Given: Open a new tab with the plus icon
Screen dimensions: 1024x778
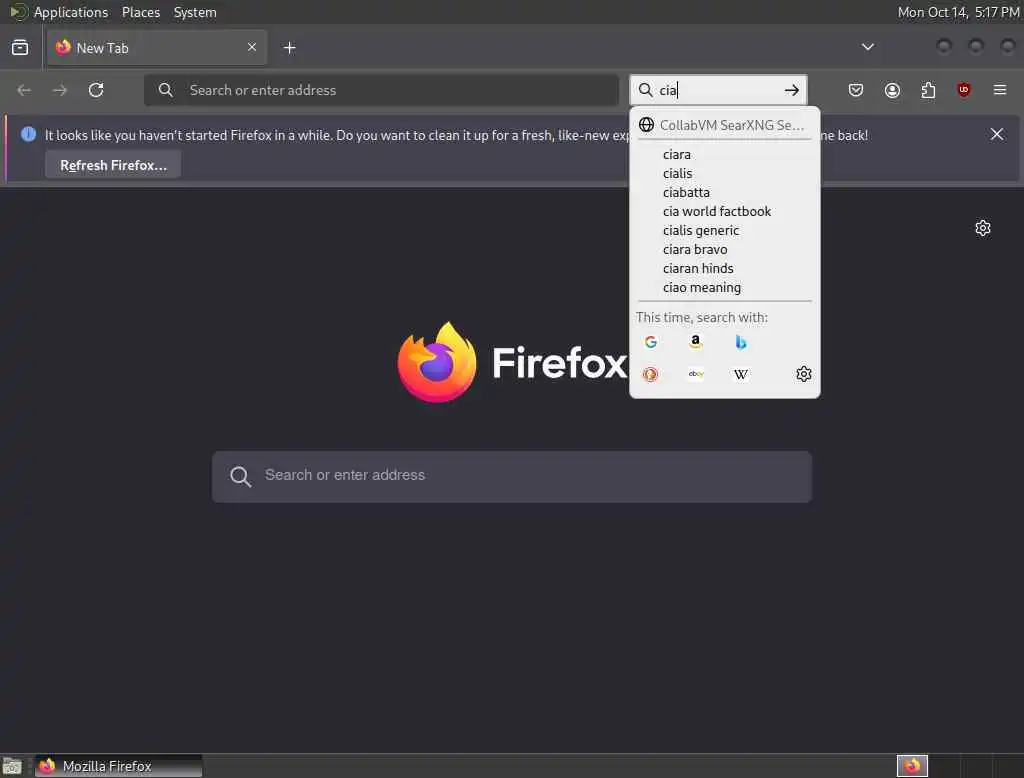Looking at the screenshot, I should pos(289,48).
